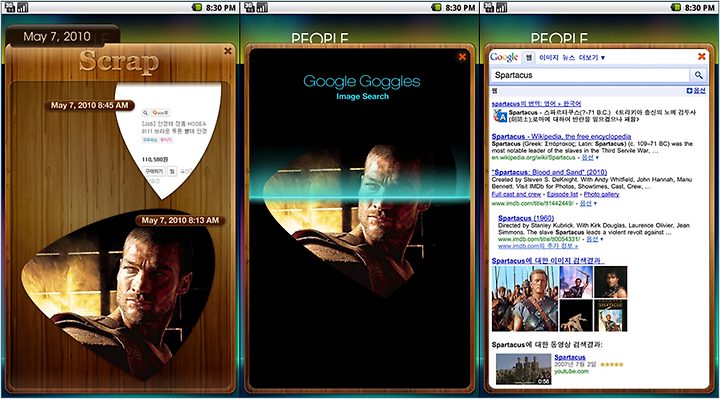Click the small search icon inside the scrapped shopping clip

pyautogui.click(x=145, y=112)
